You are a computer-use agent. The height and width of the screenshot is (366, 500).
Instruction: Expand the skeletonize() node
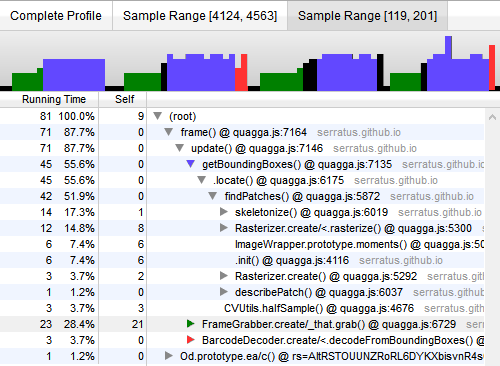(x=224, y=212)
